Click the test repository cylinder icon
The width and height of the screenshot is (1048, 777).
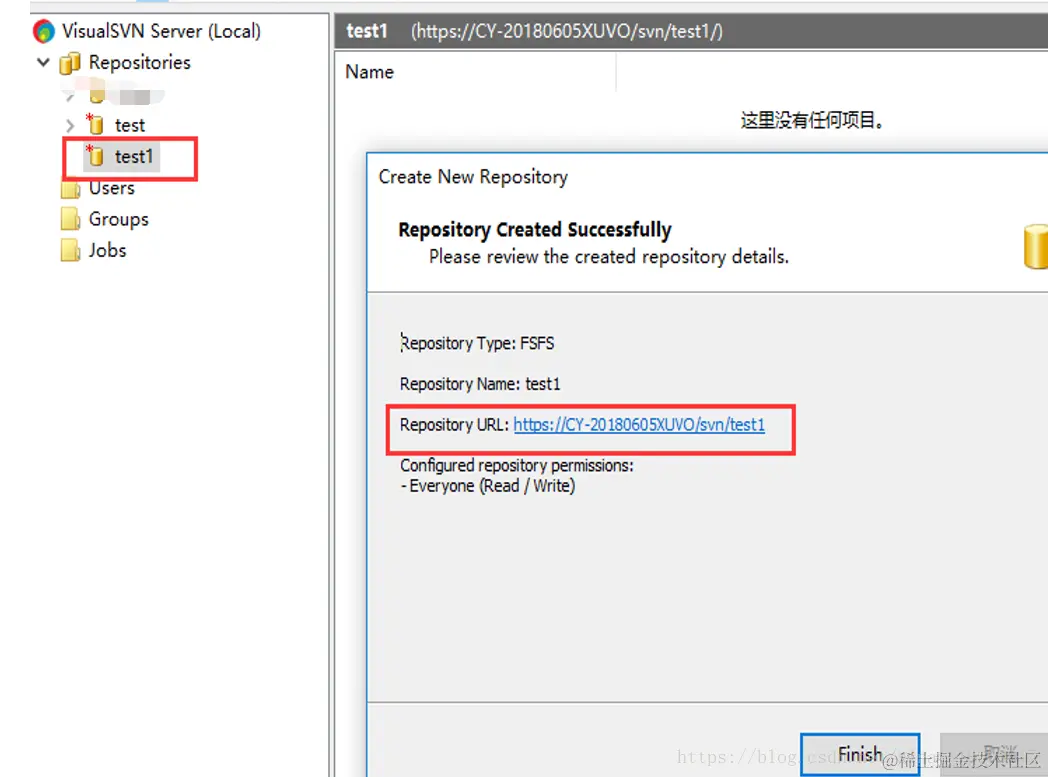(96, 124)
